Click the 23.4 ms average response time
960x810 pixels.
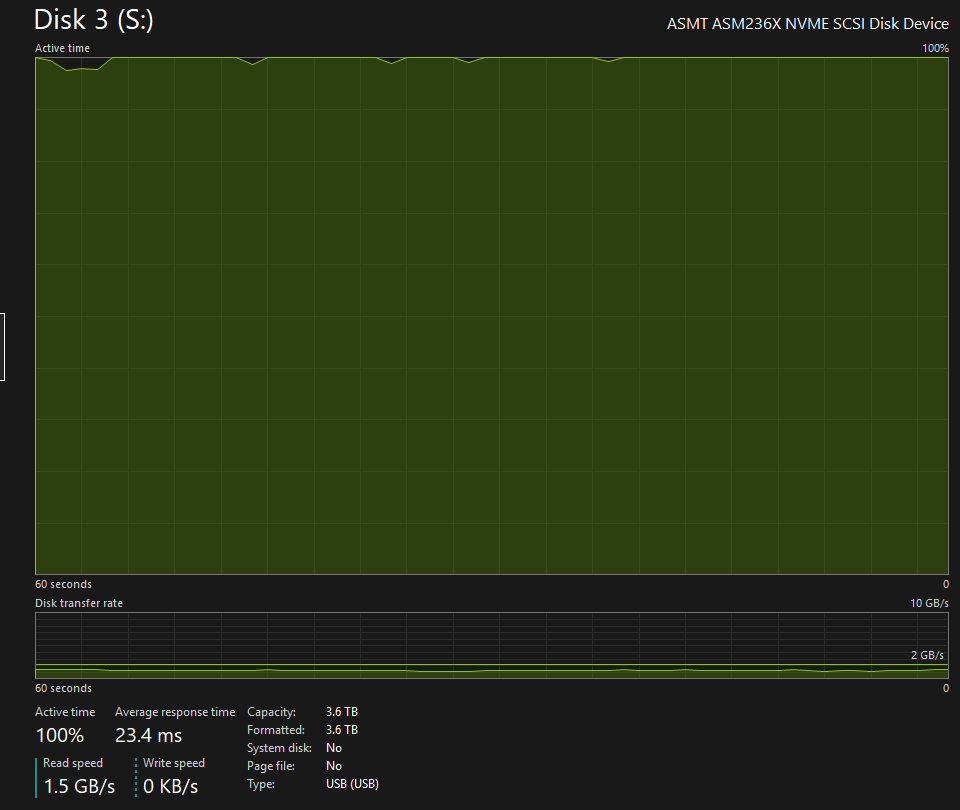pyautogui.click(x=149, y=736)
